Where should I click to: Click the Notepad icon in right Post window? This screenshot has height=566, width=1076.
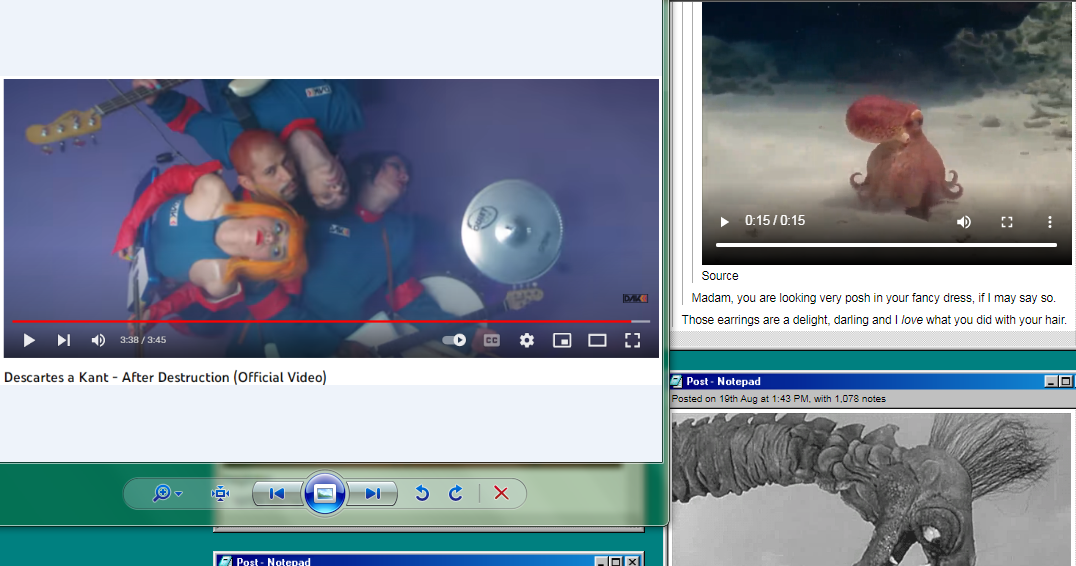(677, 381)
